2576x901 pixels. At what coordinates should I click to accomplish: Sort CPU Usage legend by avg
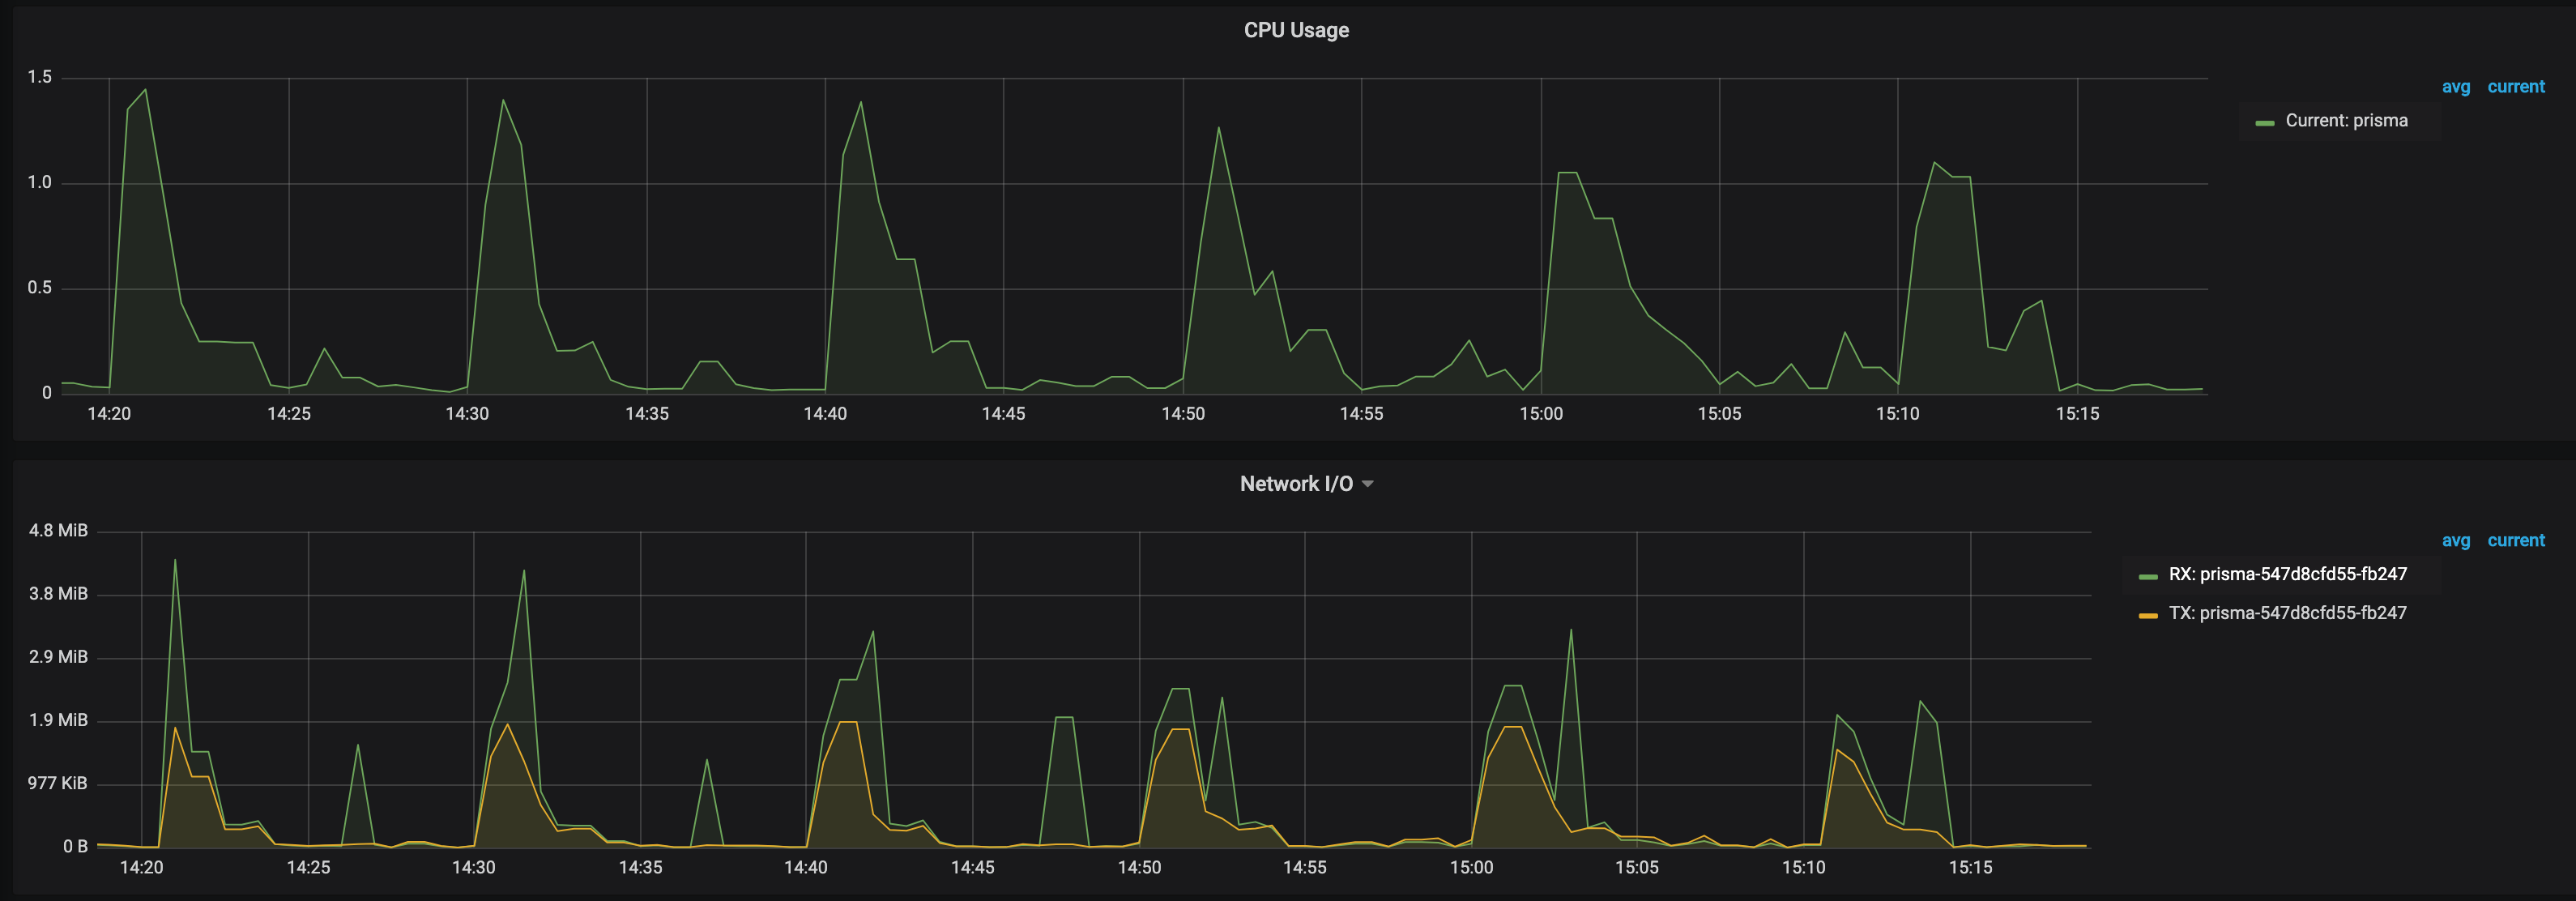point(2455,87)
